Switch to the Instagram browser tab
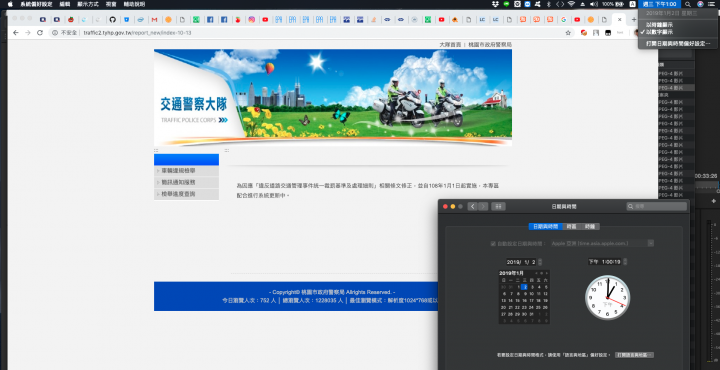The height and width of the screenshot is (370, 720). 252,20
